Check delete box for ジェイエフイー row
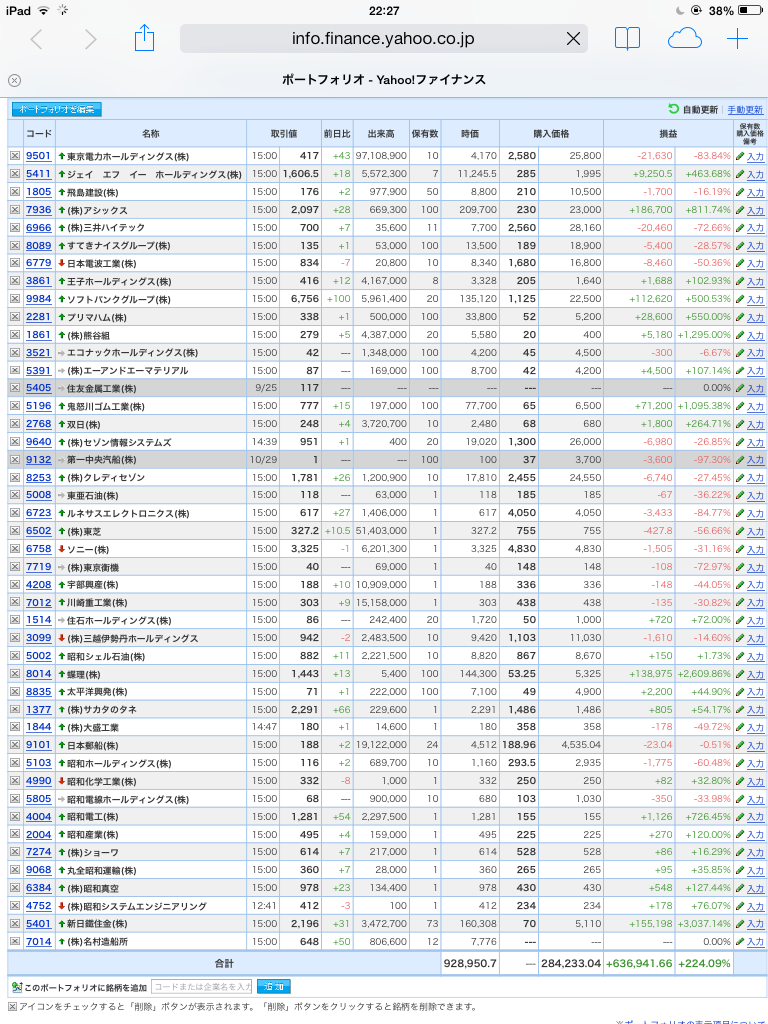The image size is (768, 1024). [x=14, y=174]
